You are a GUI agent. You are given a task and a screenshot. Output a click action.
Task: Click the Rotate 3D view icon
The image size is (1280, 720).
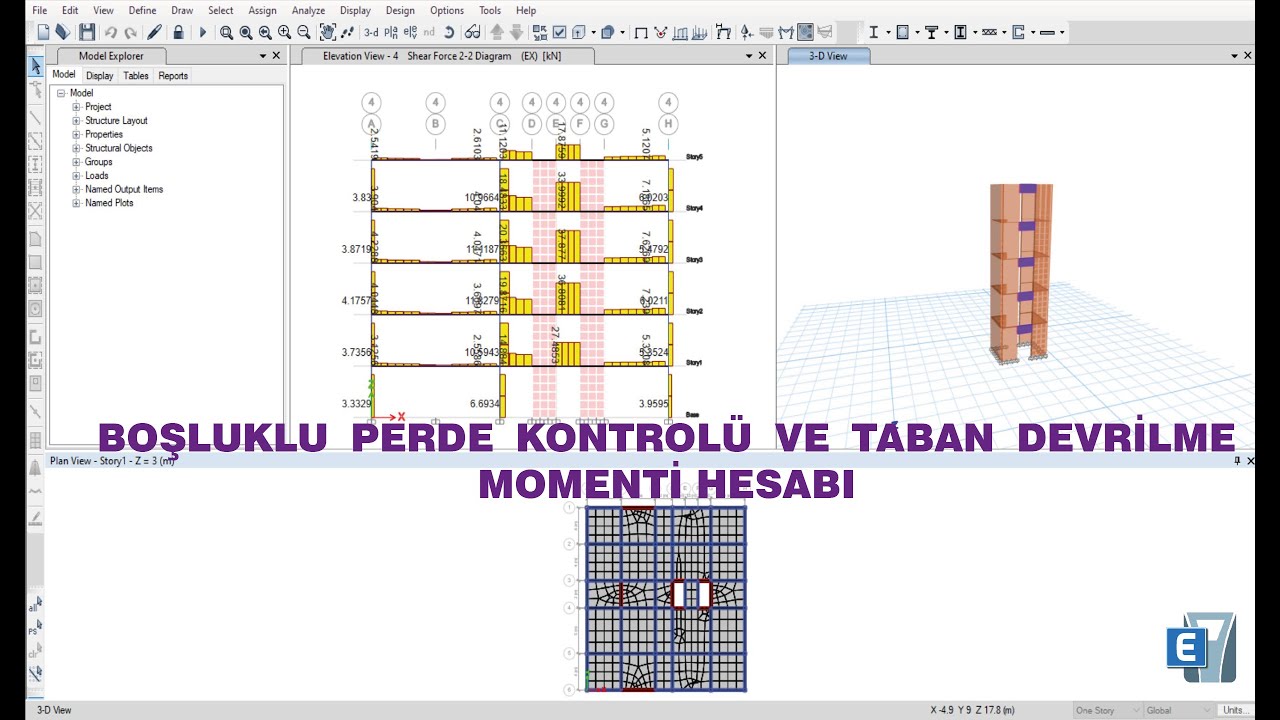(449, 32)
